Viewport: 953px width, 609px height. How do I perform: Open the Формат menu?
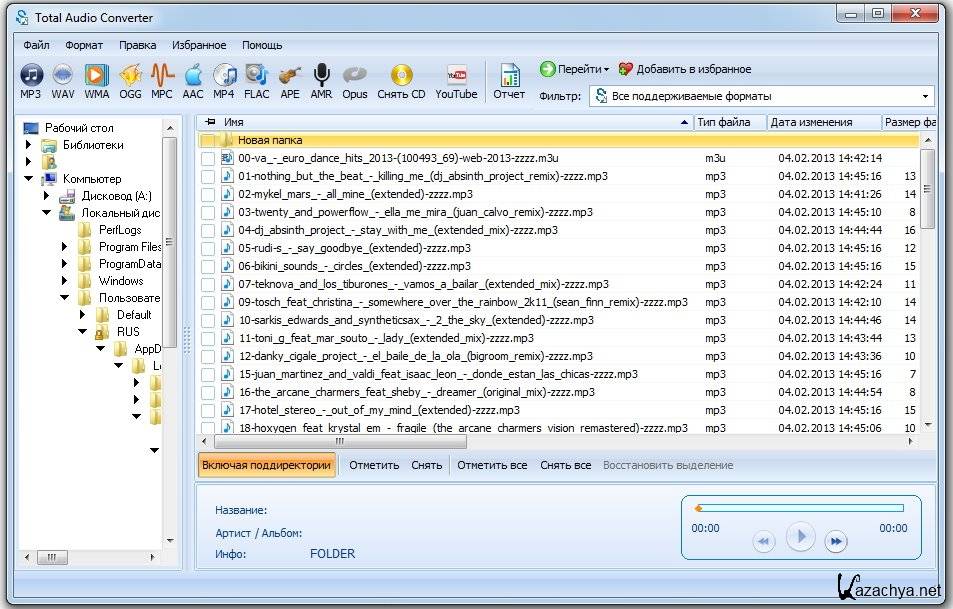point(84,45)
